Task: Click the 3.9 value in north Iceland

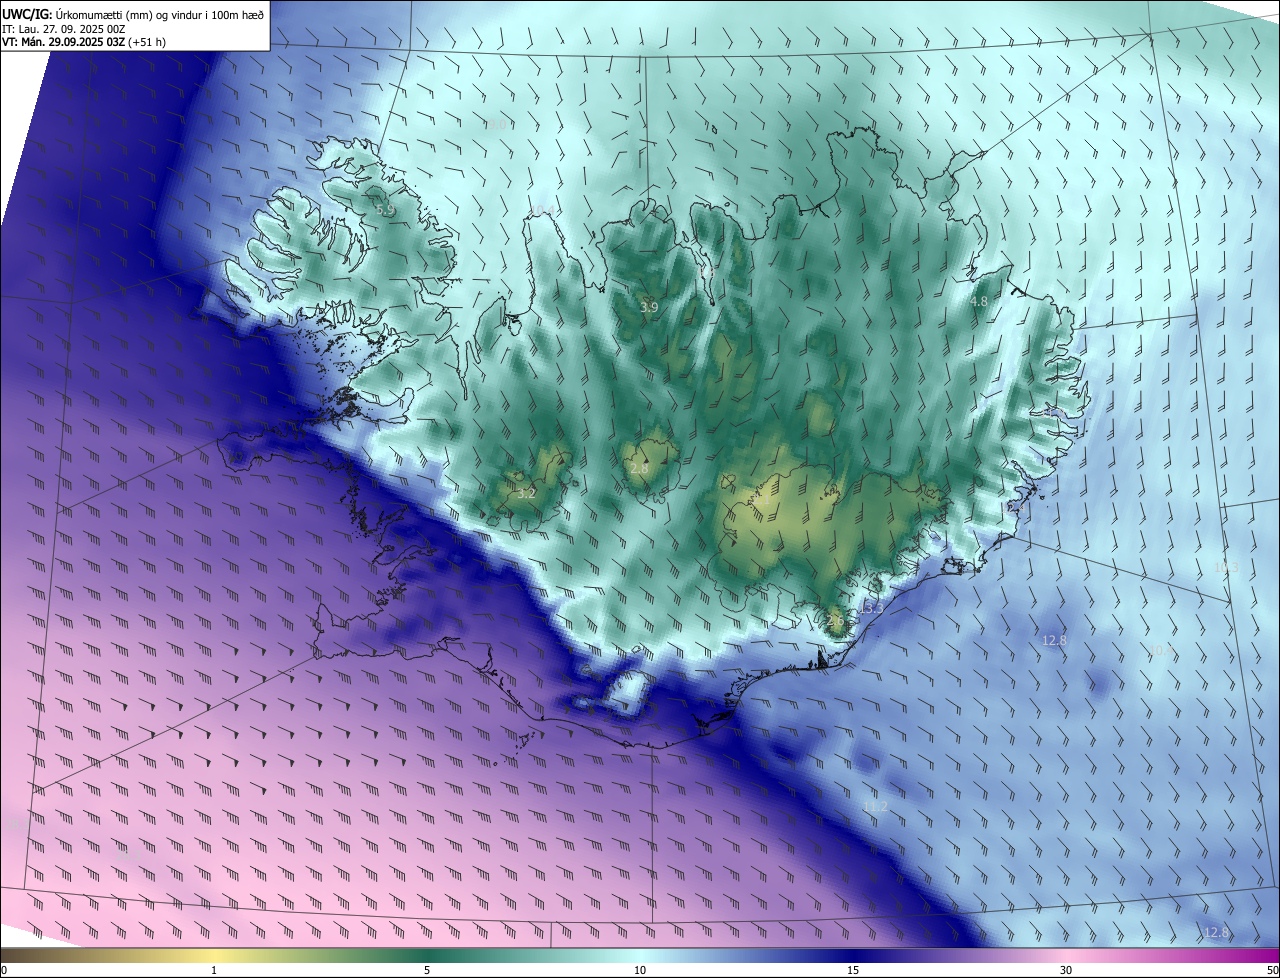Action: (649, 307)
